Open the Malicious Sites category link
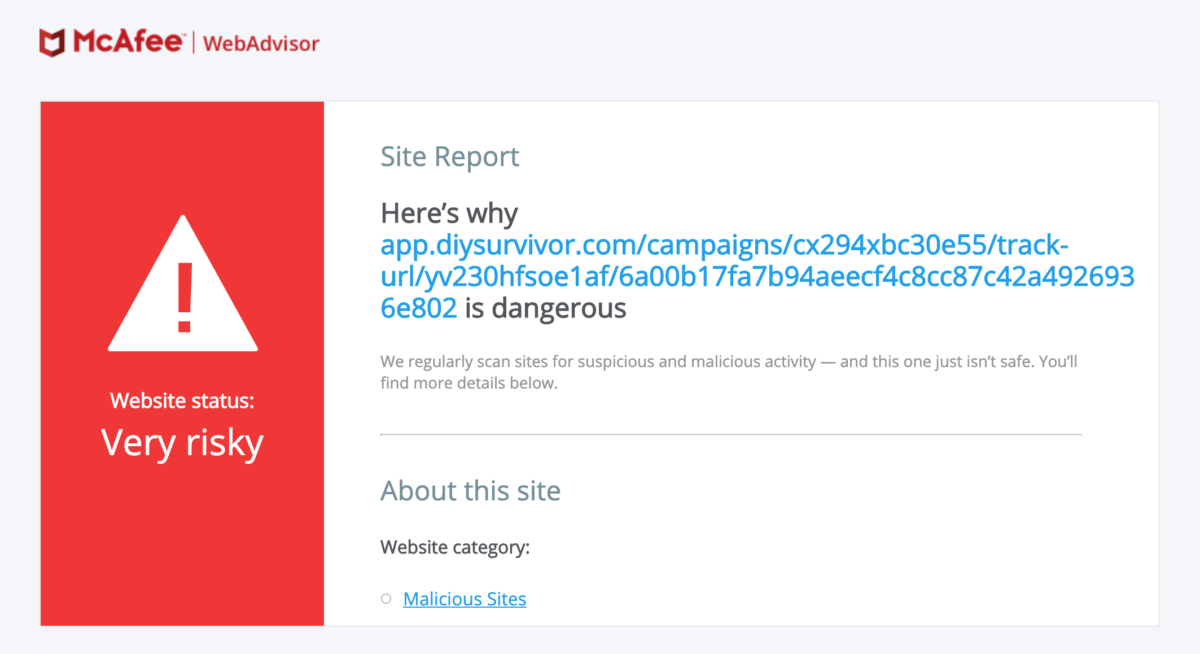The width and height of the screenshot is (1200, 654). click(x=464, y=599)
